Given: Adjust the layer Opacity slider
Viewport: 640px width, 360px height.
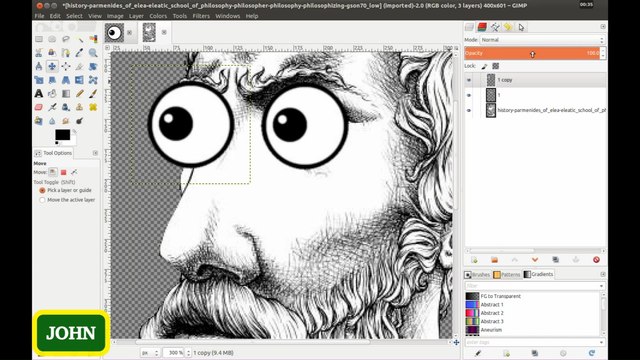Looking at the screenshot, I should point(532,53).
